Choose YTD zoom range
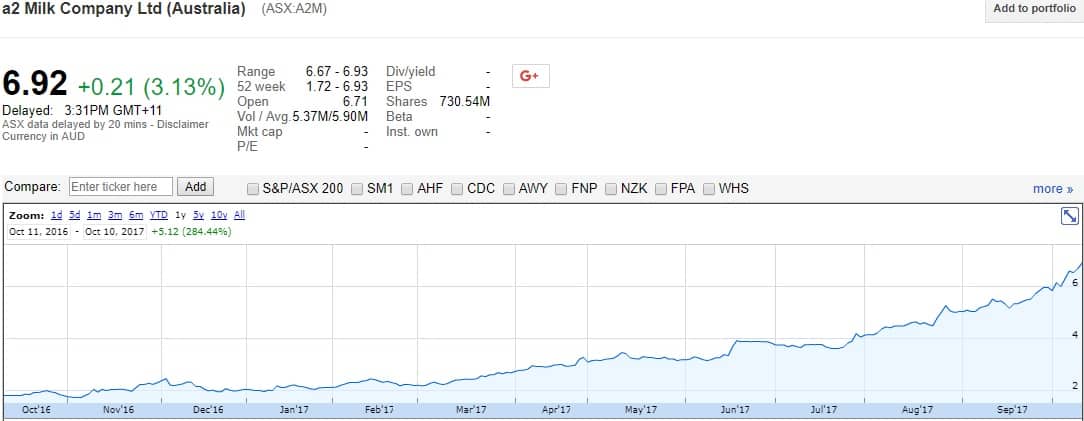Screen dimensions: 1084x421 tap(158, 215)
